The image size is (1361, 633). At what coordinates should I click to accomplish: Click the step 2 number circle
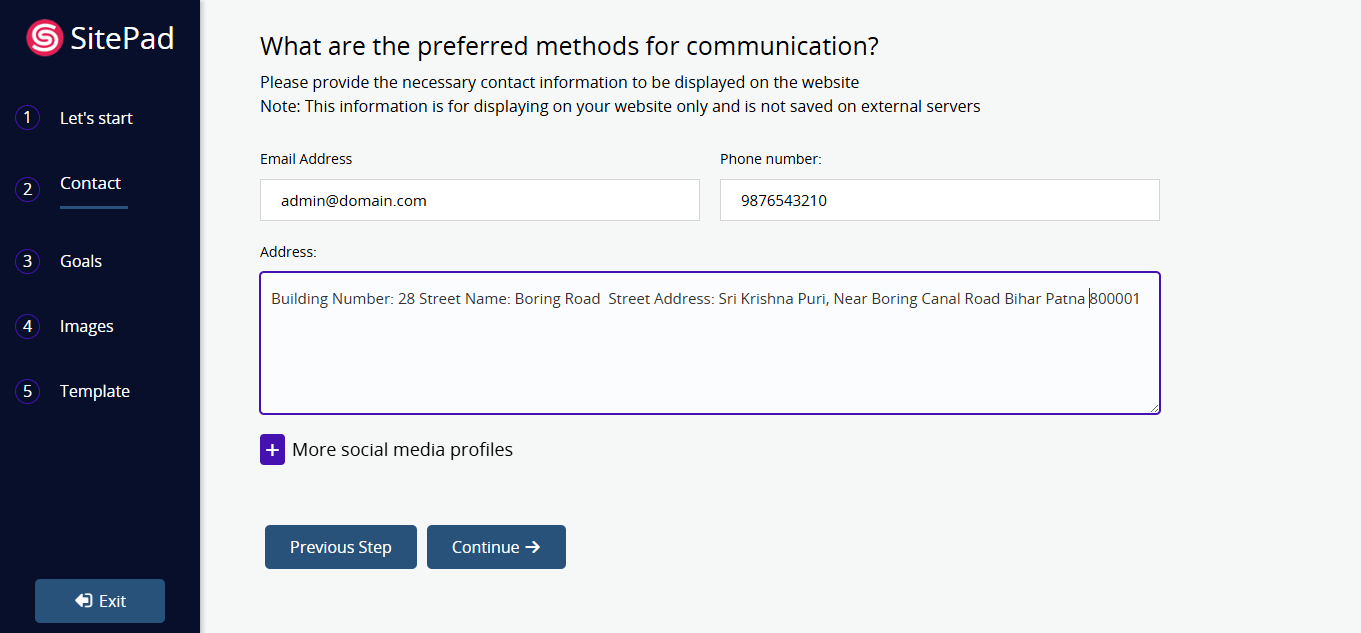27,188
